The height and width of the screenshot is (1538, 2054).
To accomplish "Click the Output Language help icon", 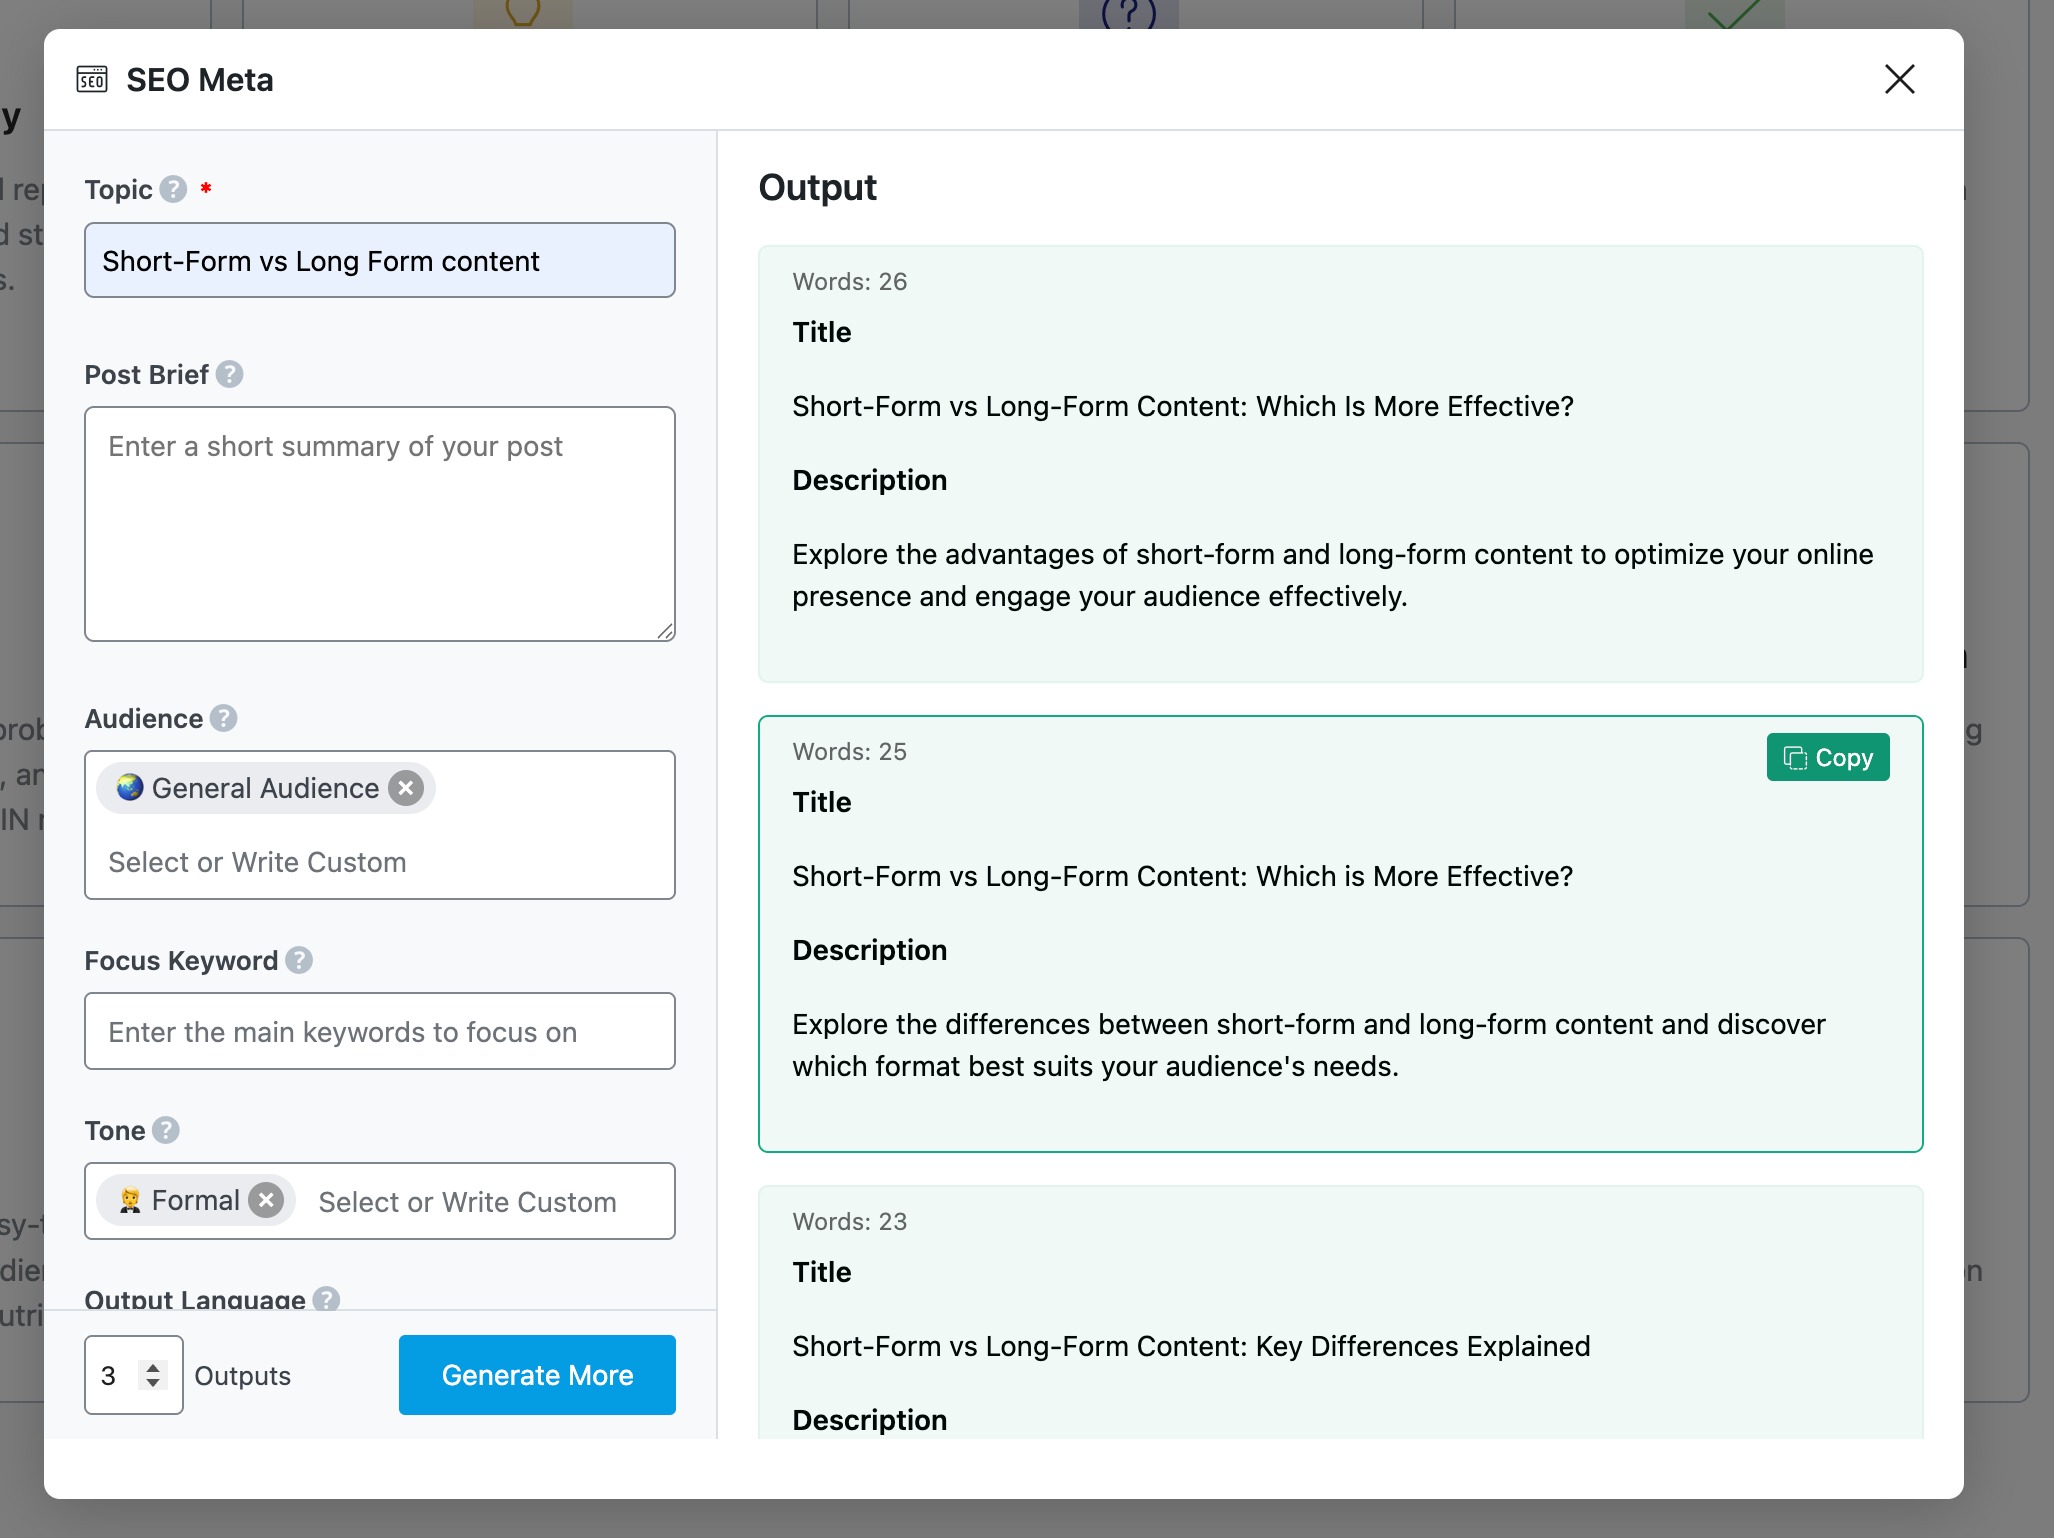I will (326, 1299).
